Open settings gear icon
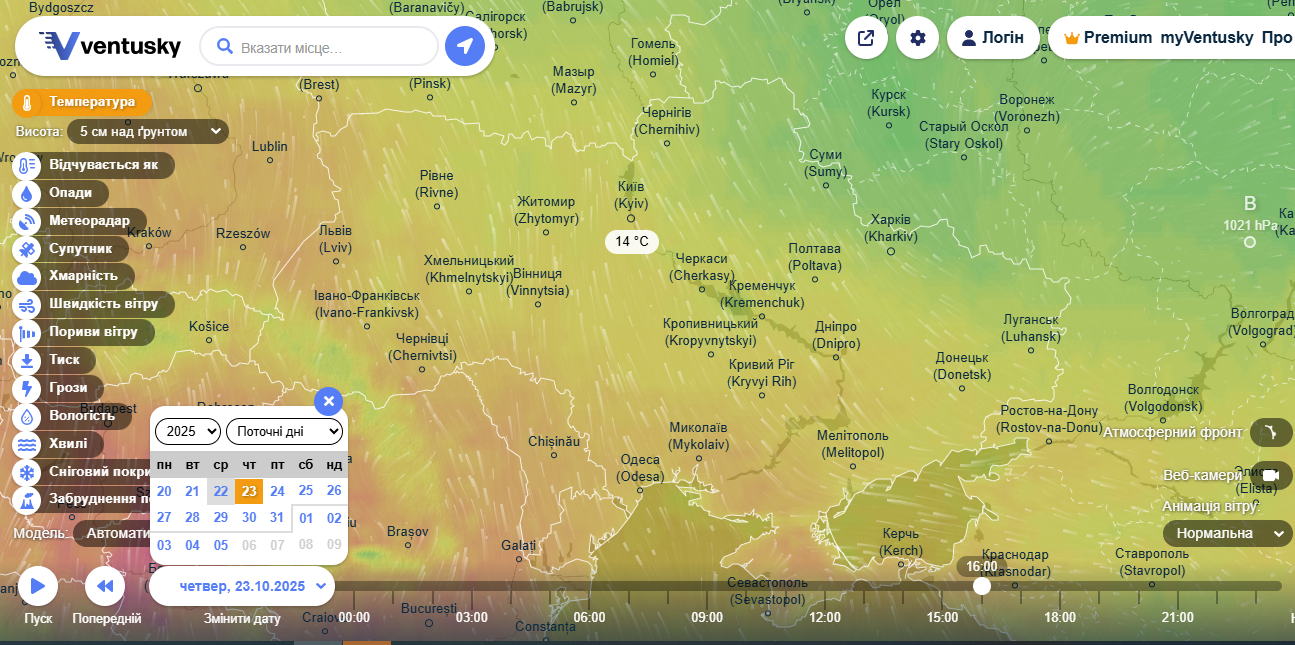 pyautogui.click(x=917, y=38)
